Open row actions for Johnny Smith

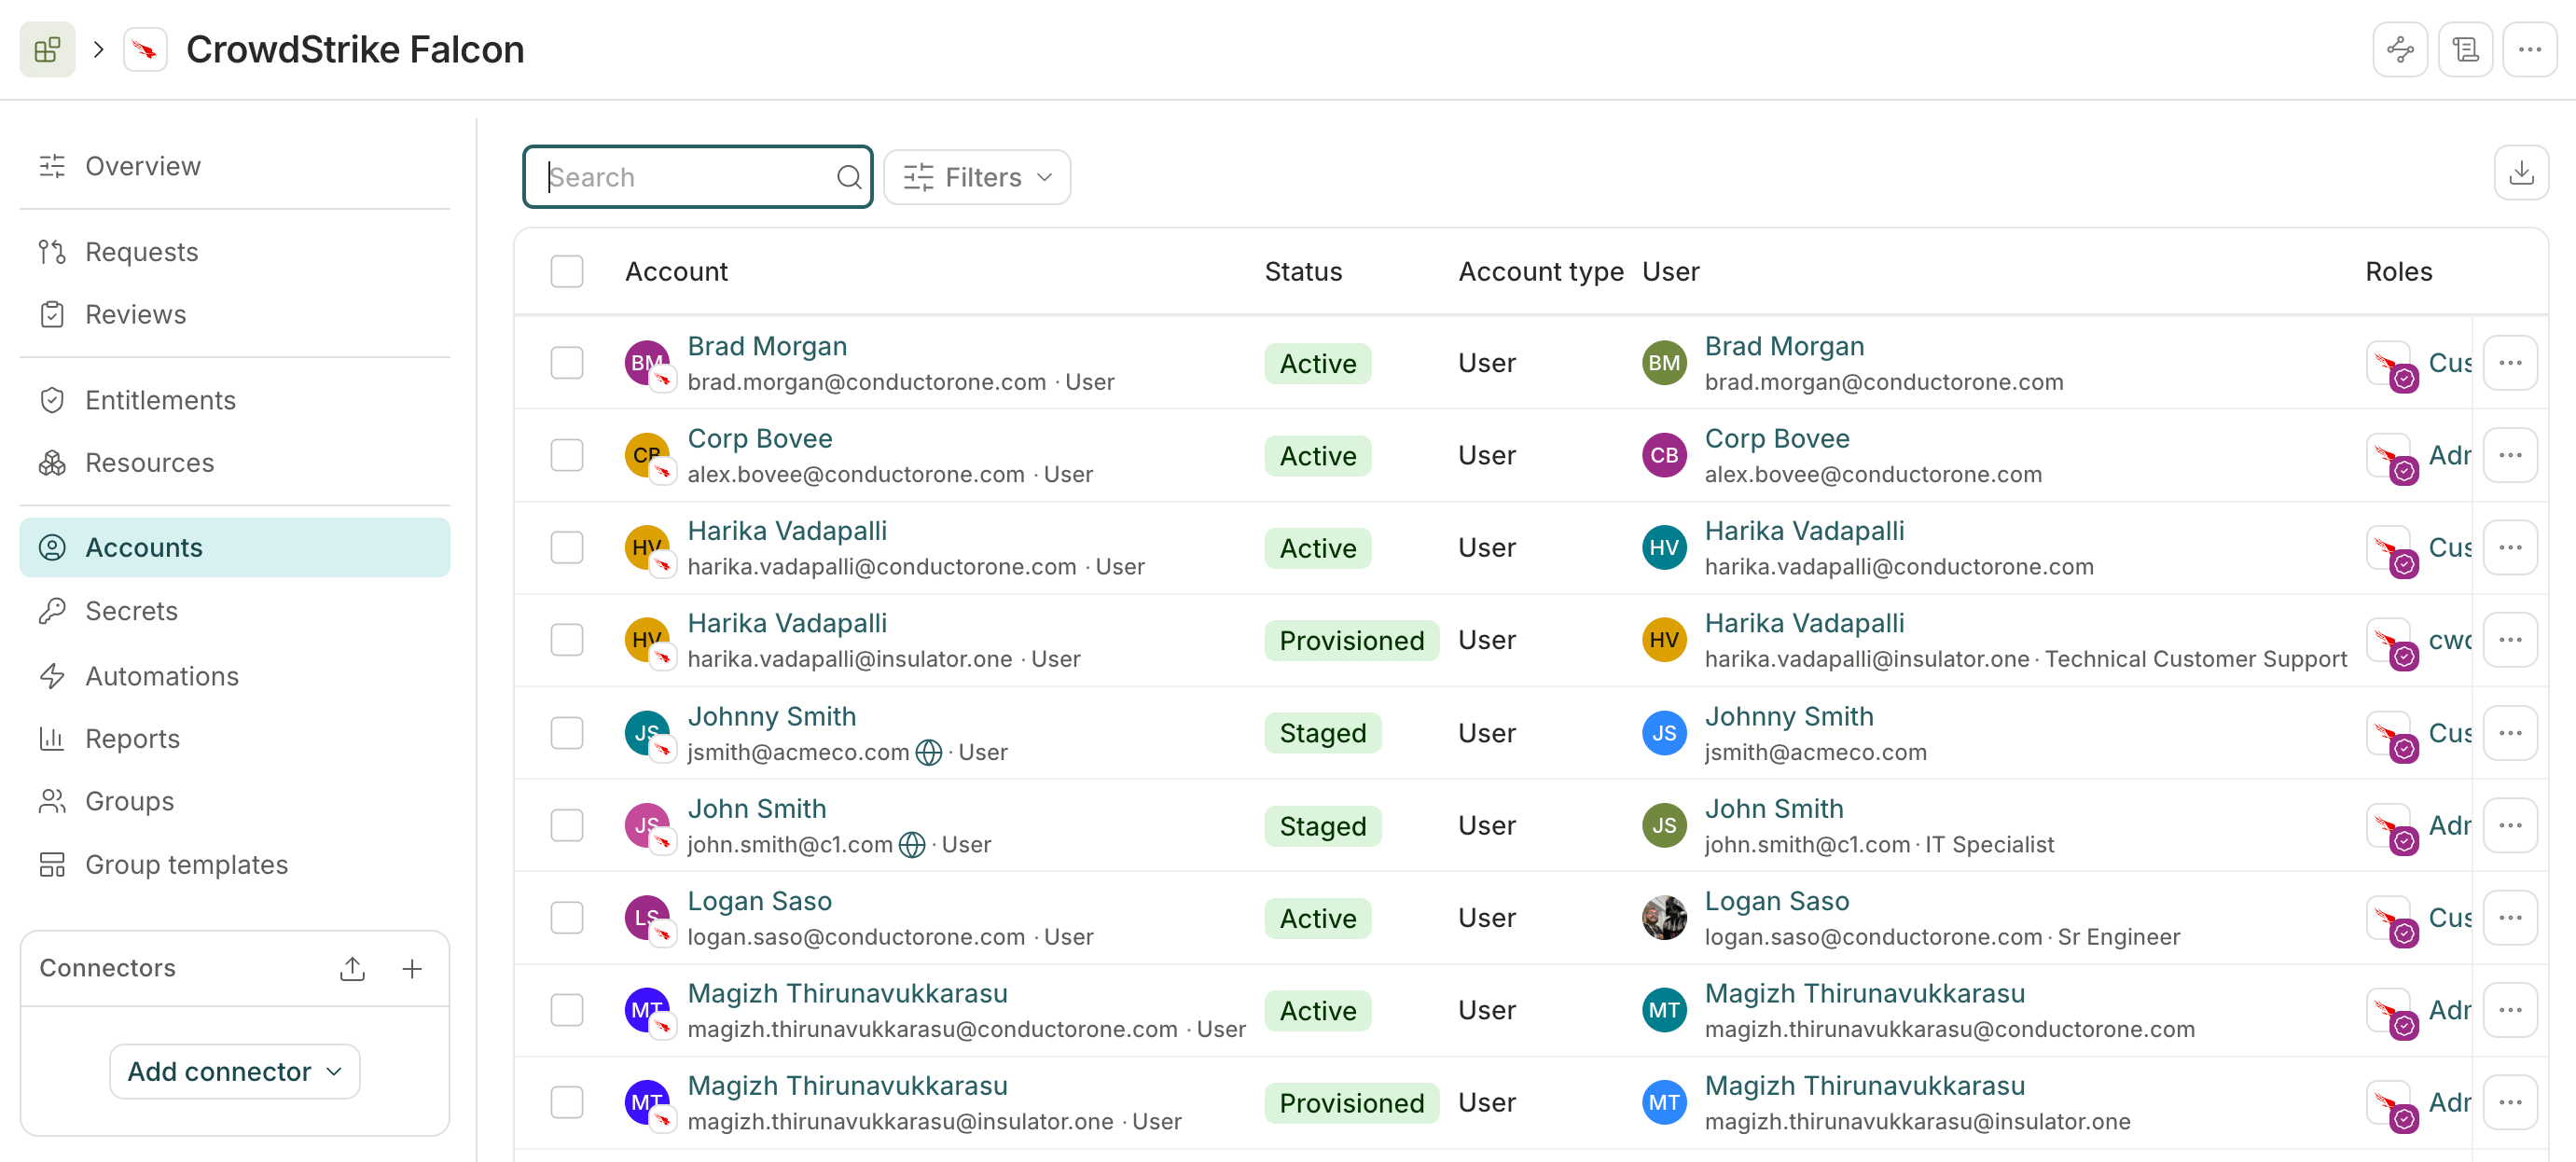[2510, 733]
